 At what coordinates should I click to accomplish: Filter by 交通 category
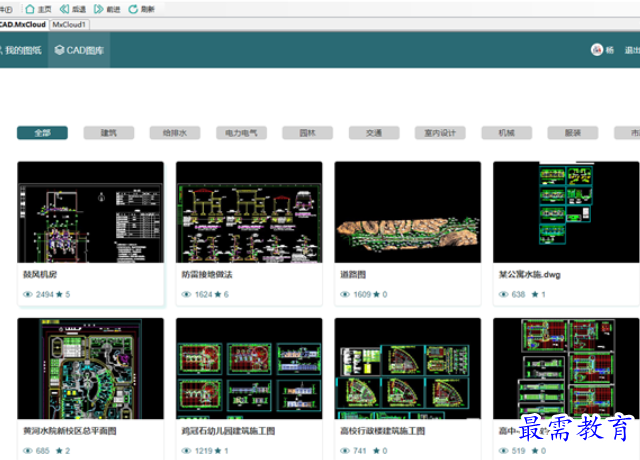point(374,133)
